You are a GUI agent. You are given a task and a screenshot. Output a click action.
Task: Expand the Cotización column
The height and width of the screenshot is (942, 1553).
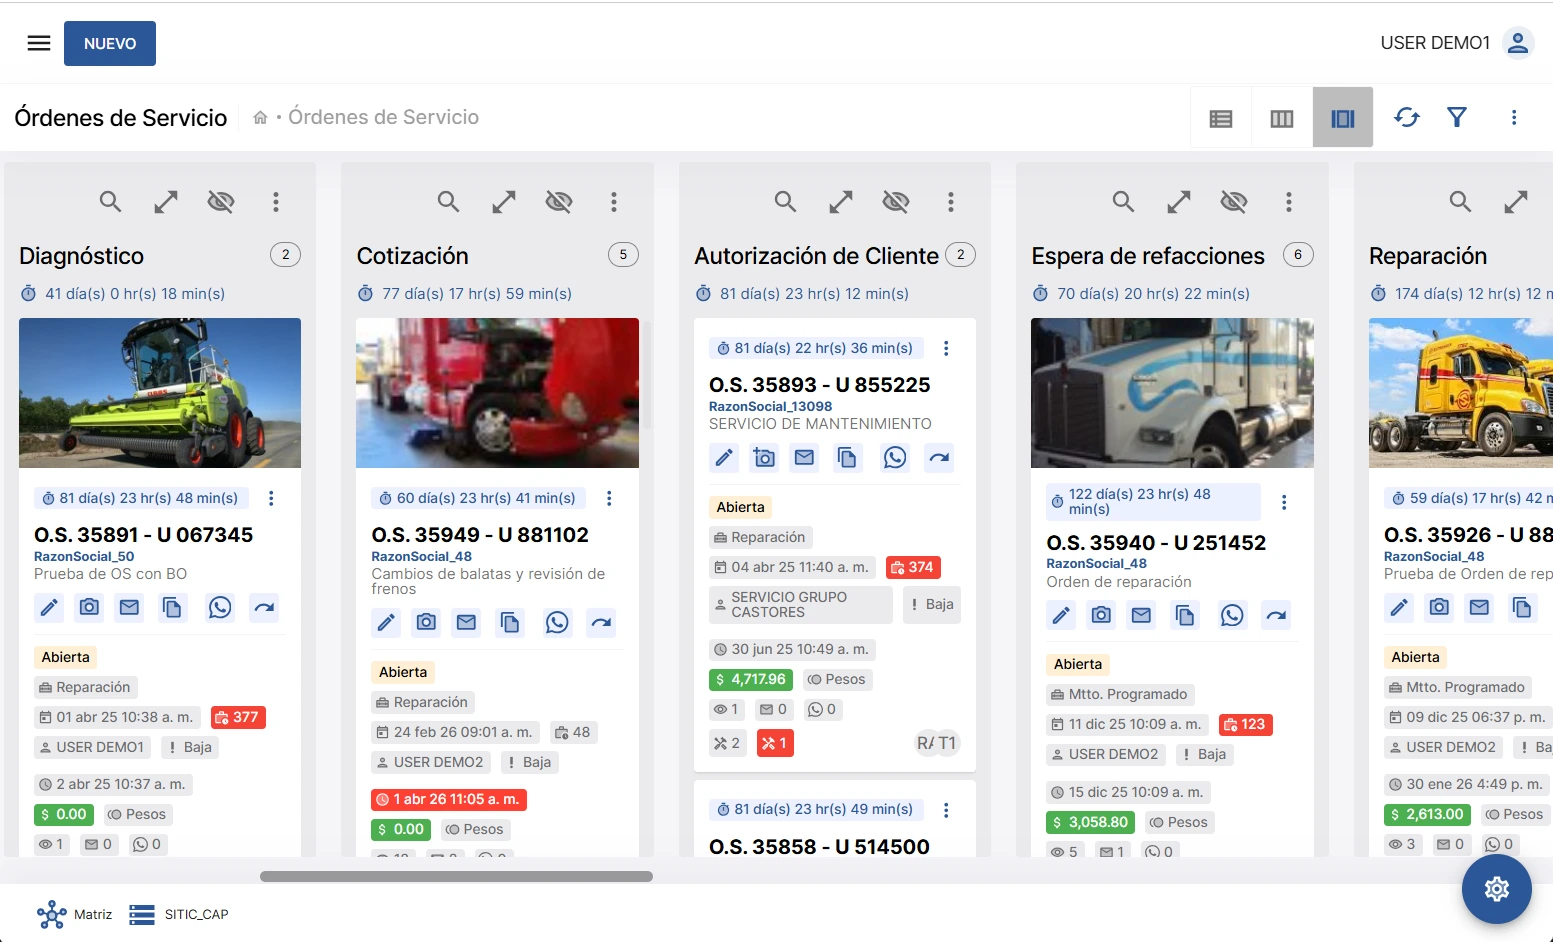coord(504,202)
